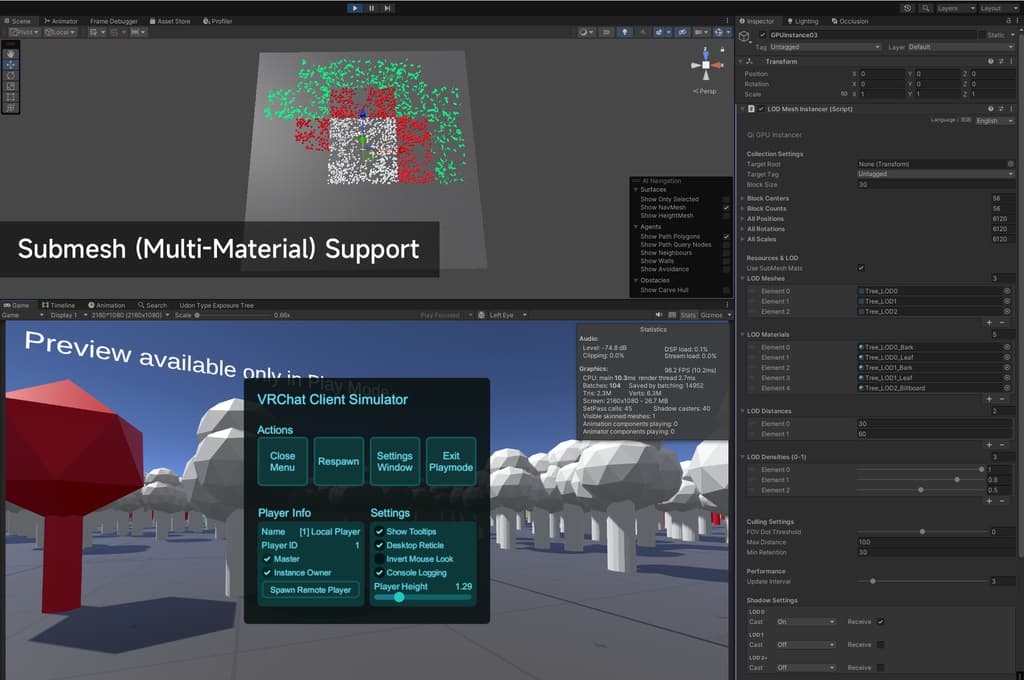The height and width of the screenshot is (680, 1024).
Task: Open the Language English dropdown
Action: click(x=994, y=121)
